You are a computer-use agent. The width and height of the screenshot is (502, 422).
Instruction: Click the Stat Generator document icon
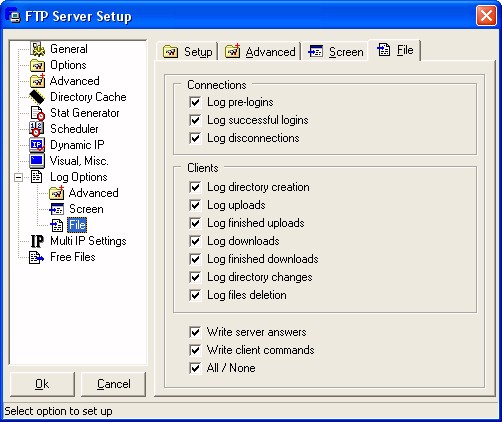37,113
